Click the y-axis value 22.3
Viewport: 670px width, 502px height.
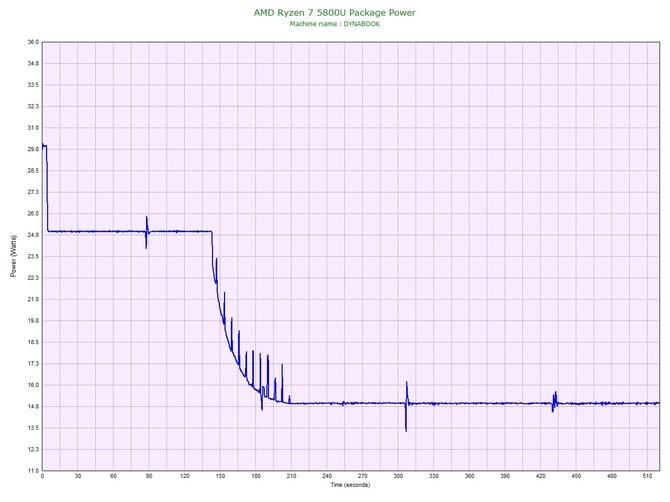(33, 278)
